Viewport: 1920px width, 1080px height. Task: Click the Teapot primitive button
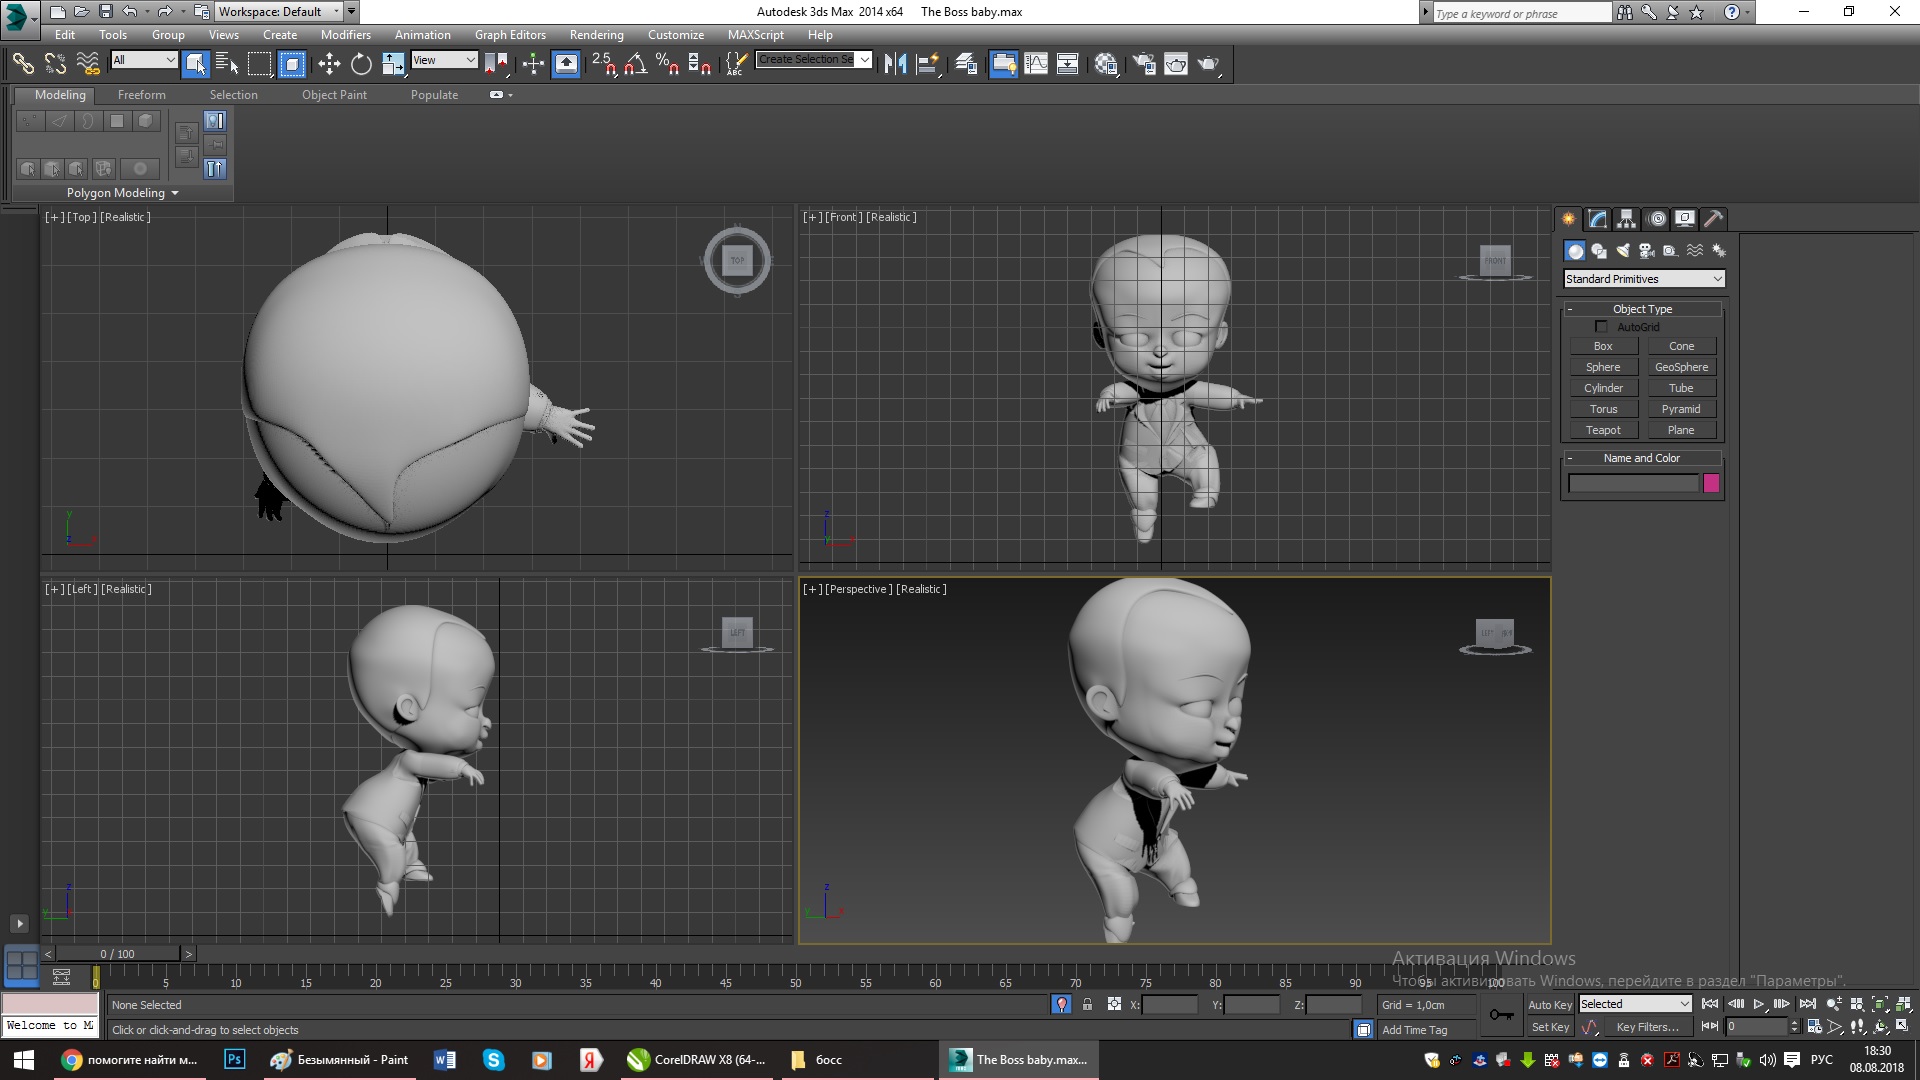tap(1603, 430)
